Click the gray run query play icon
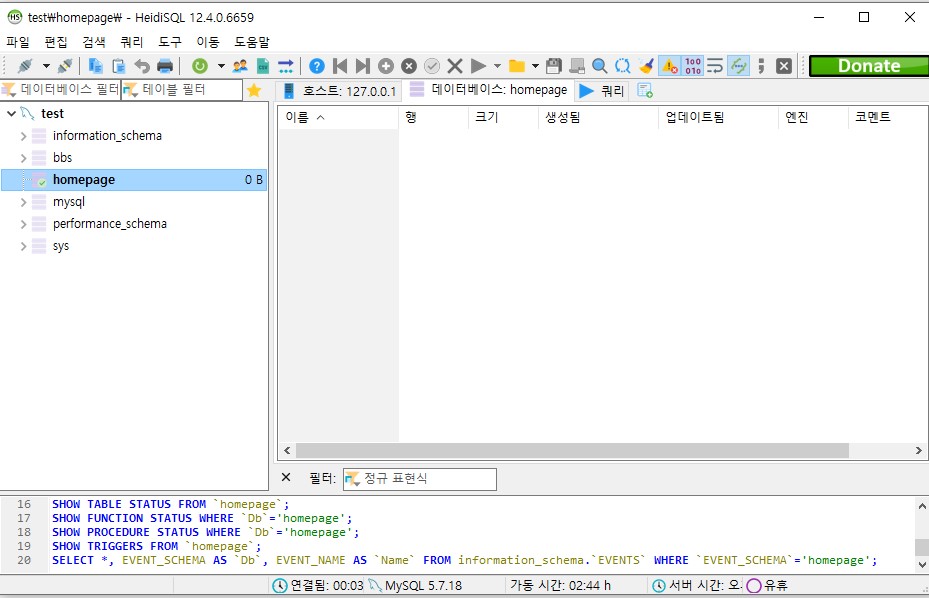Viewport: 929px width, 598px height. click(x=478, y=66)
